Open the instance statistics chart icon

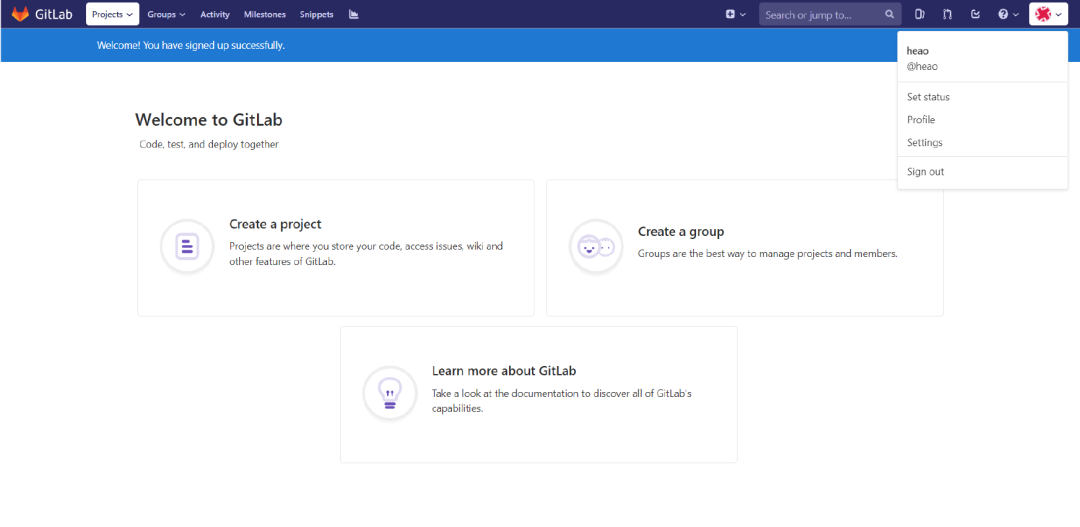click(x=354, y=14)
